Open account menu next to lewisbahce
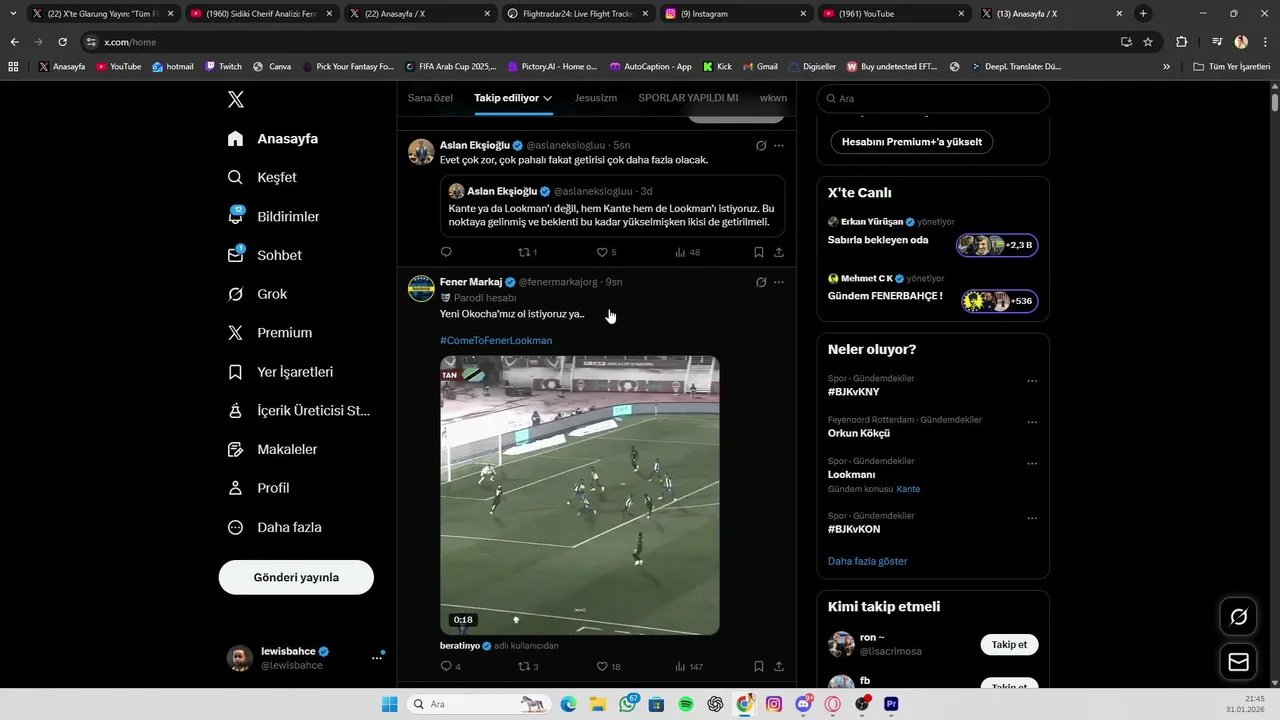The image size is (1280, 720). [x=377, y=657]
